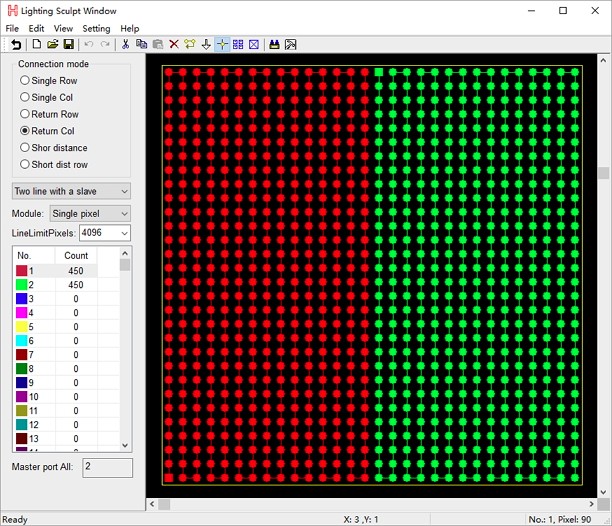Screen dimensions: 612x526
Task: Delete with the red X icon
Action: pyautogui.click(x=174, y=44)
